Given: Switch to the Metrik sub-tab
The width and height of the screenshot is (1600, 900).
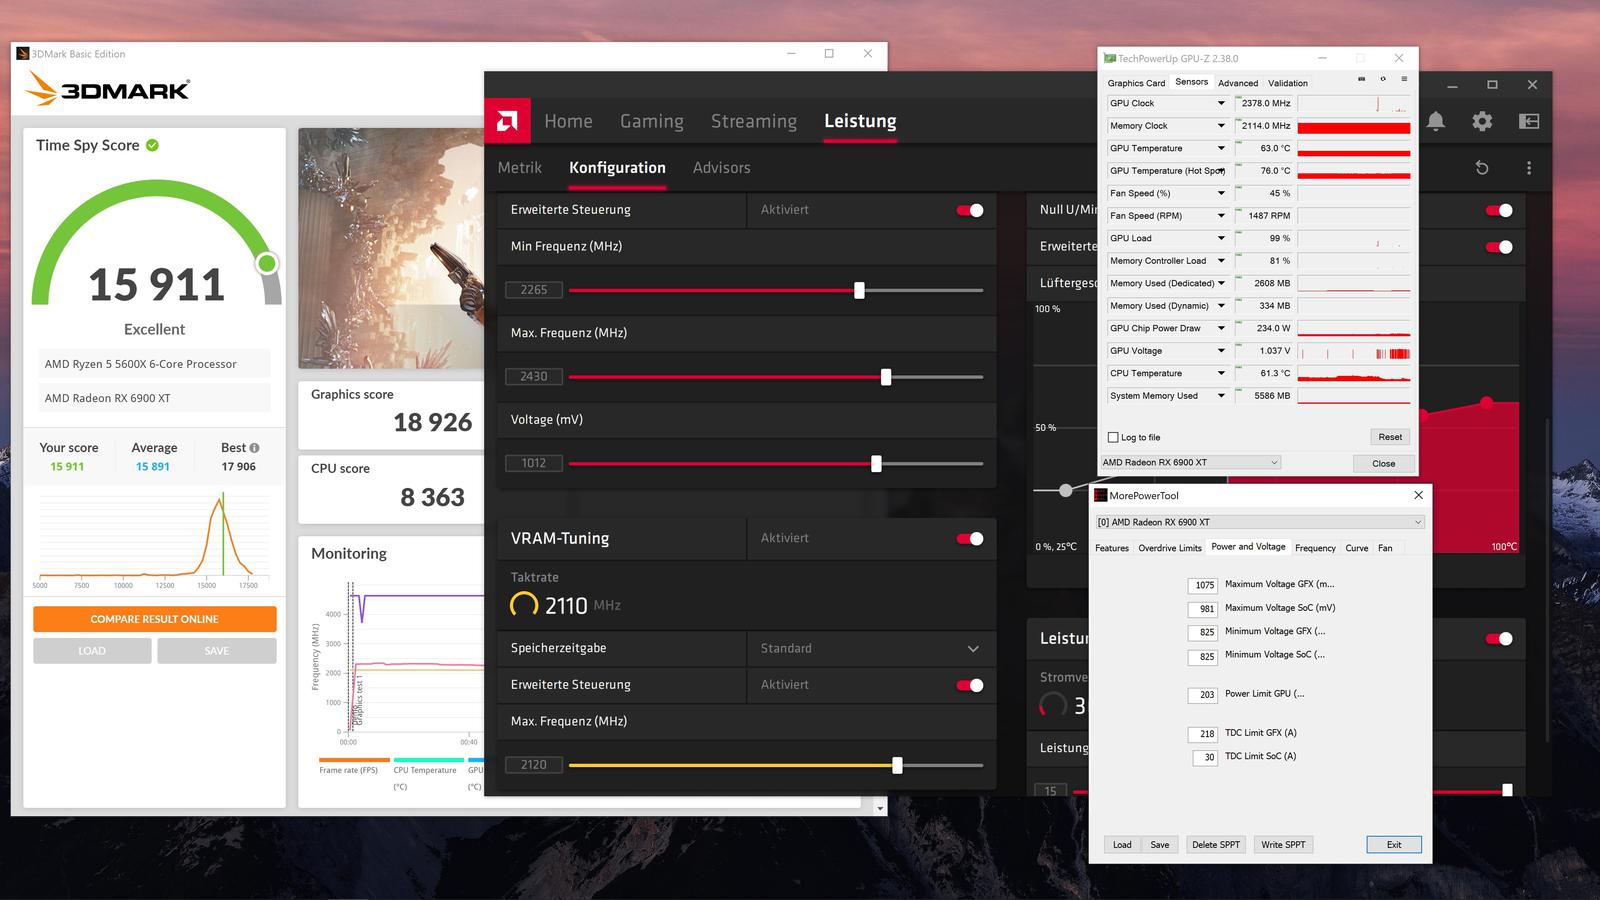Looking at the screenshot, I should pyautogui.click(x=520, y=168).
